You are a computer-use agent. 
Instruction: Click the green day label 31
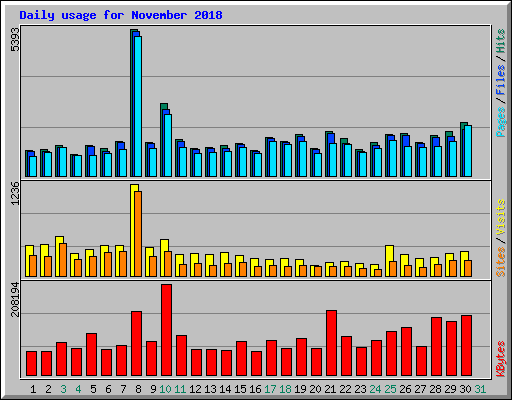(480, 389)
